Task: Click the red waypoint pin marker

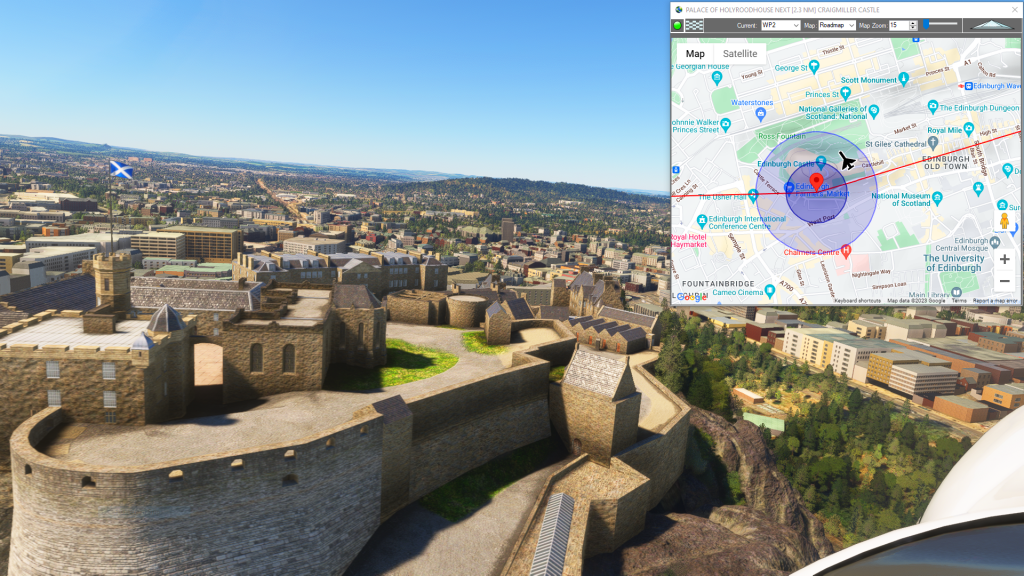Action: [815, 181]
